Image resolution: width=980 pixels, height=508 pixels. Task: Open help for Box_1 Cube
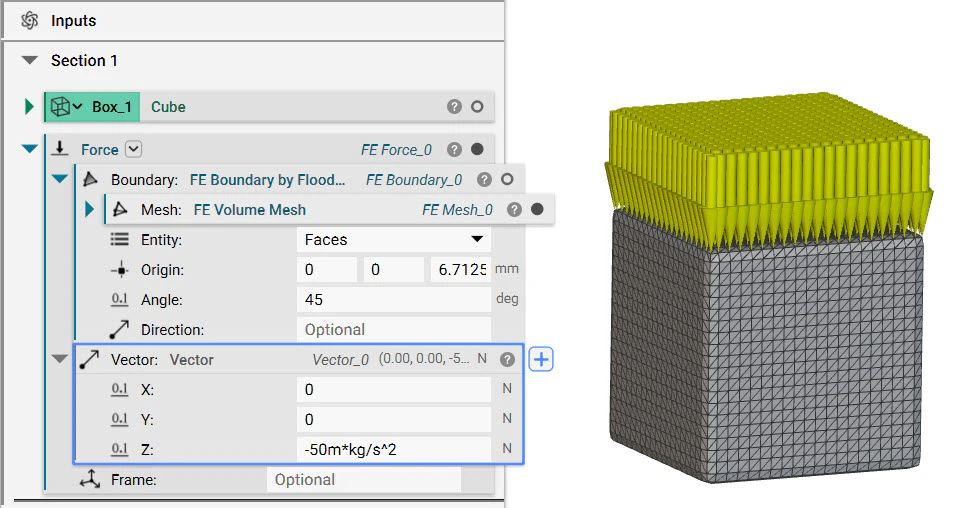[x=454, y=107]
